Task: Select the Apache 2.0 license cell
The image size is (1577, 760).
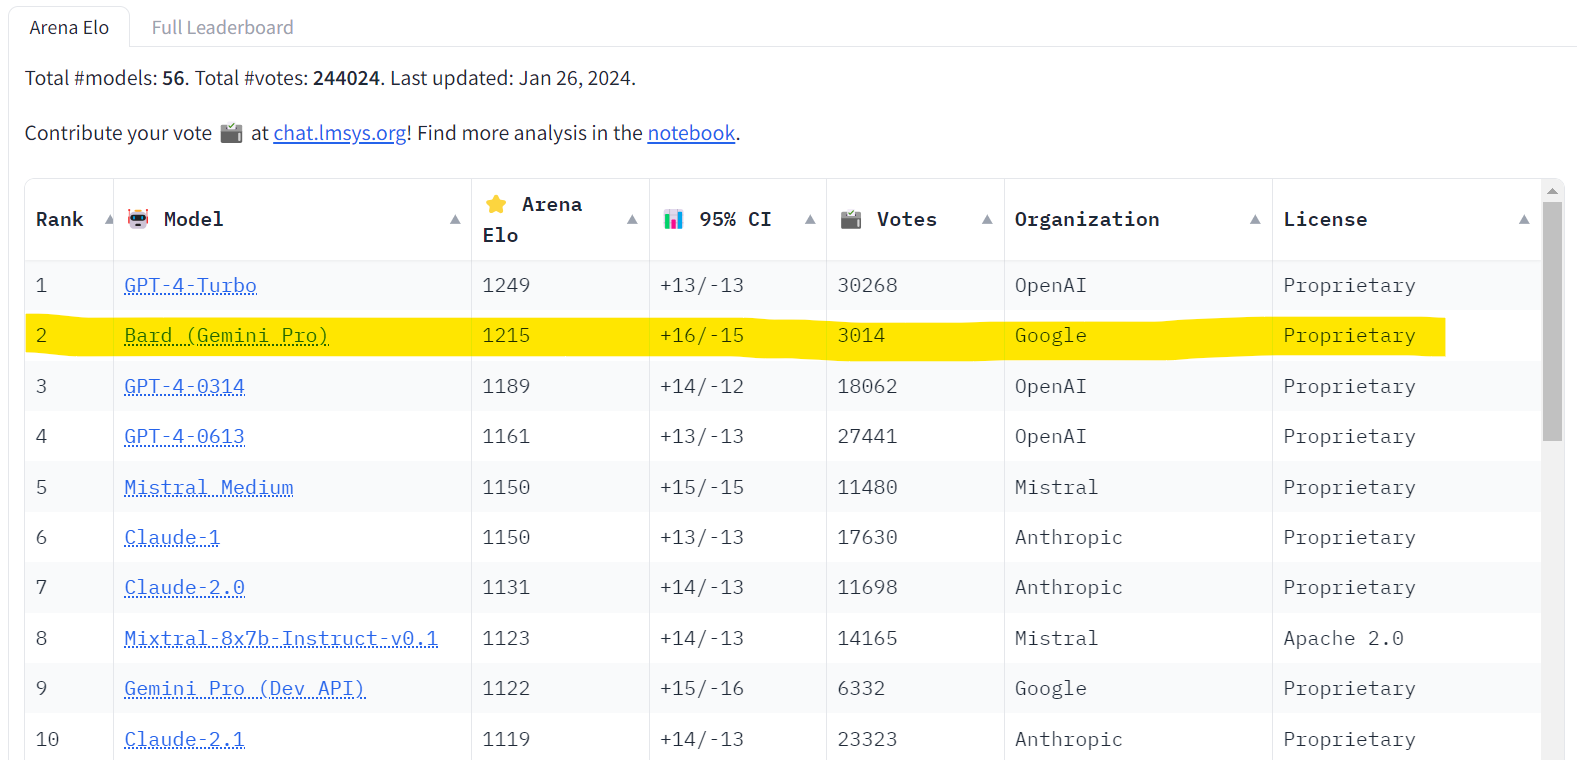Action: [x=1406, y=639]
